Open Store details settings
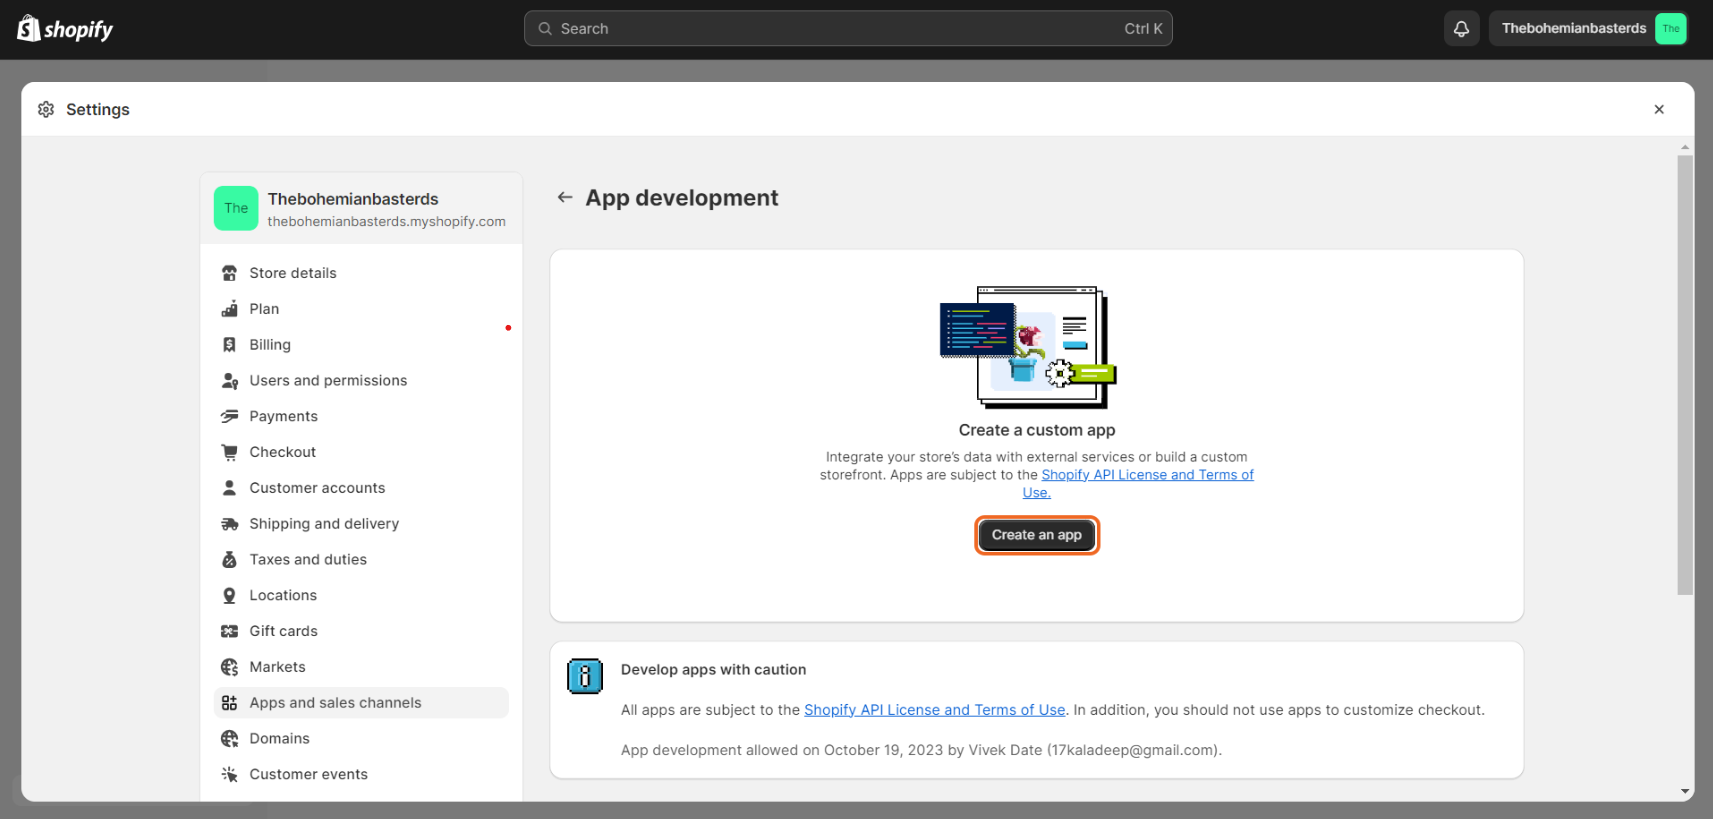This screenshot has width=1713, height=819. coord(361,273)
